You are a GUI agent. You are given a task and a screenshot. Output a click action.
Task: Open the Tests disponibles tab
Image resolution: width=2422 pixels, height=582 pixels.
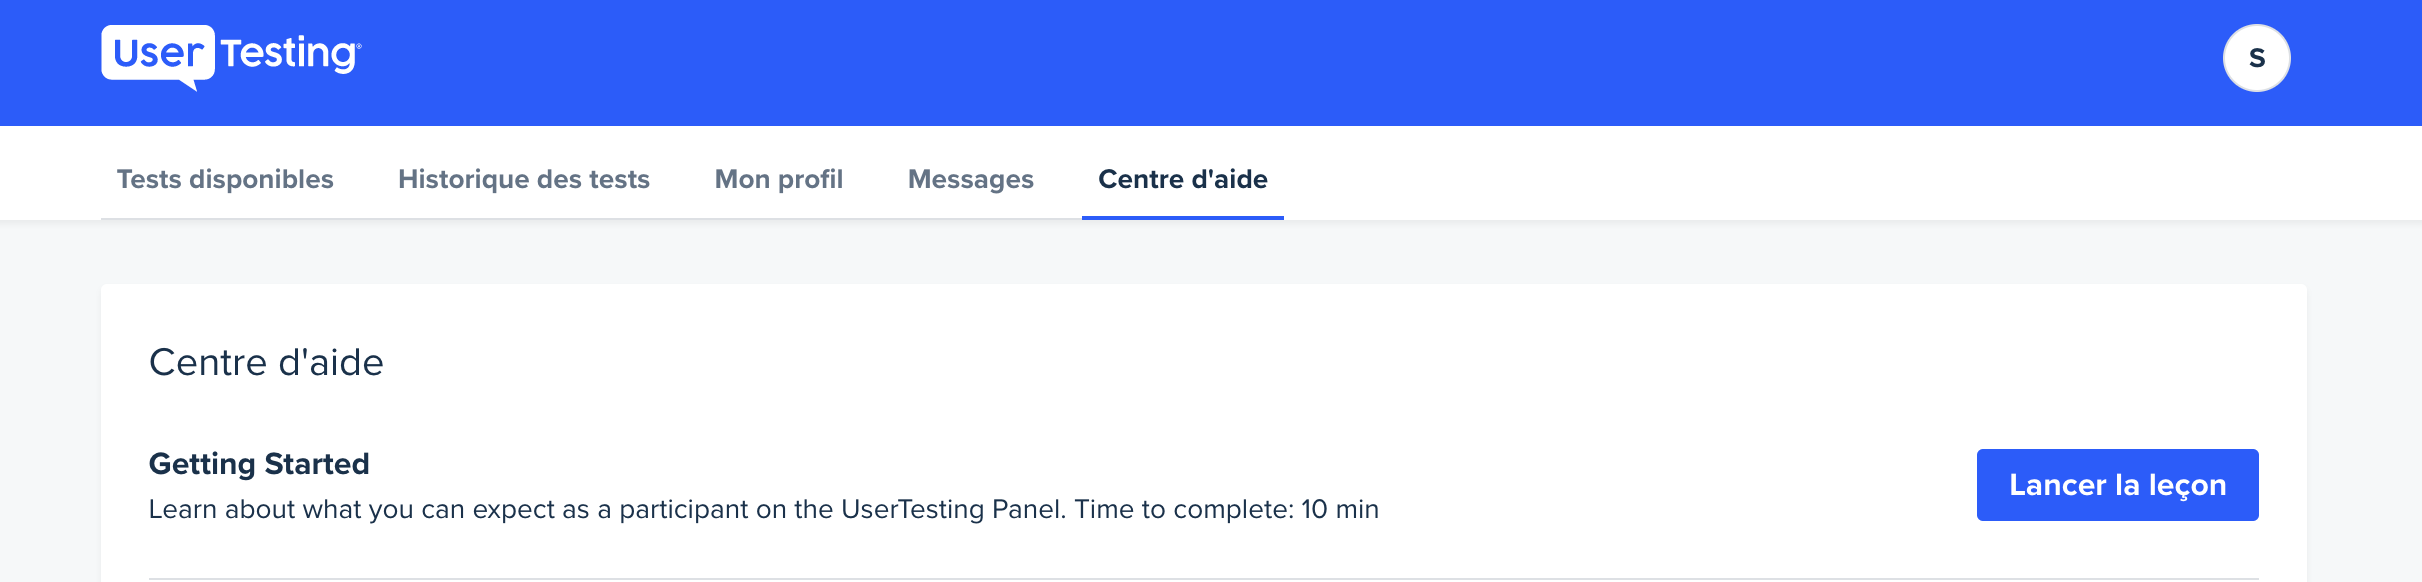point(225,179)
